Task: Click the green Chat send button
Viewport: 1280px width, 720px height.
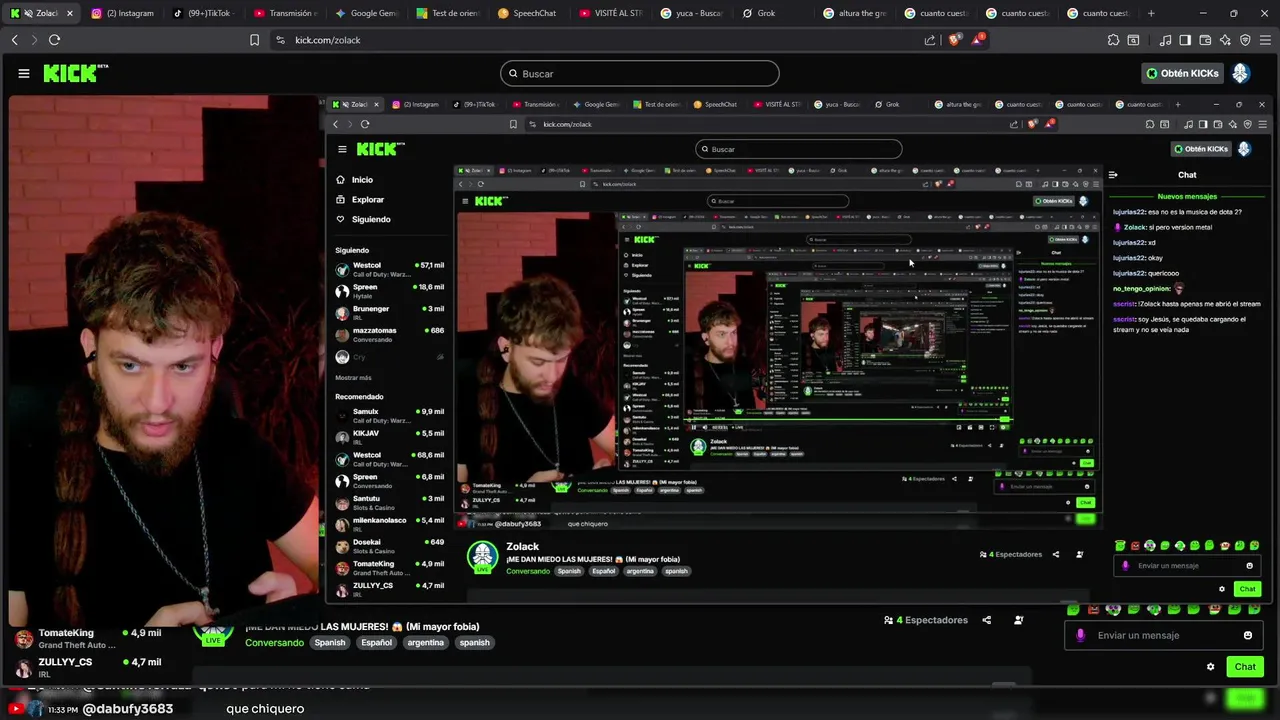Action: 1245,667
